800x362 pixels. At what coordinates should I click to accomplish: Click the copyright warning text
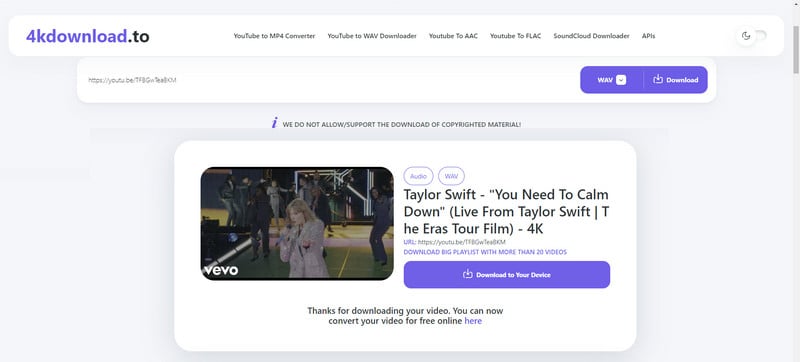click(x=402, y=124)
